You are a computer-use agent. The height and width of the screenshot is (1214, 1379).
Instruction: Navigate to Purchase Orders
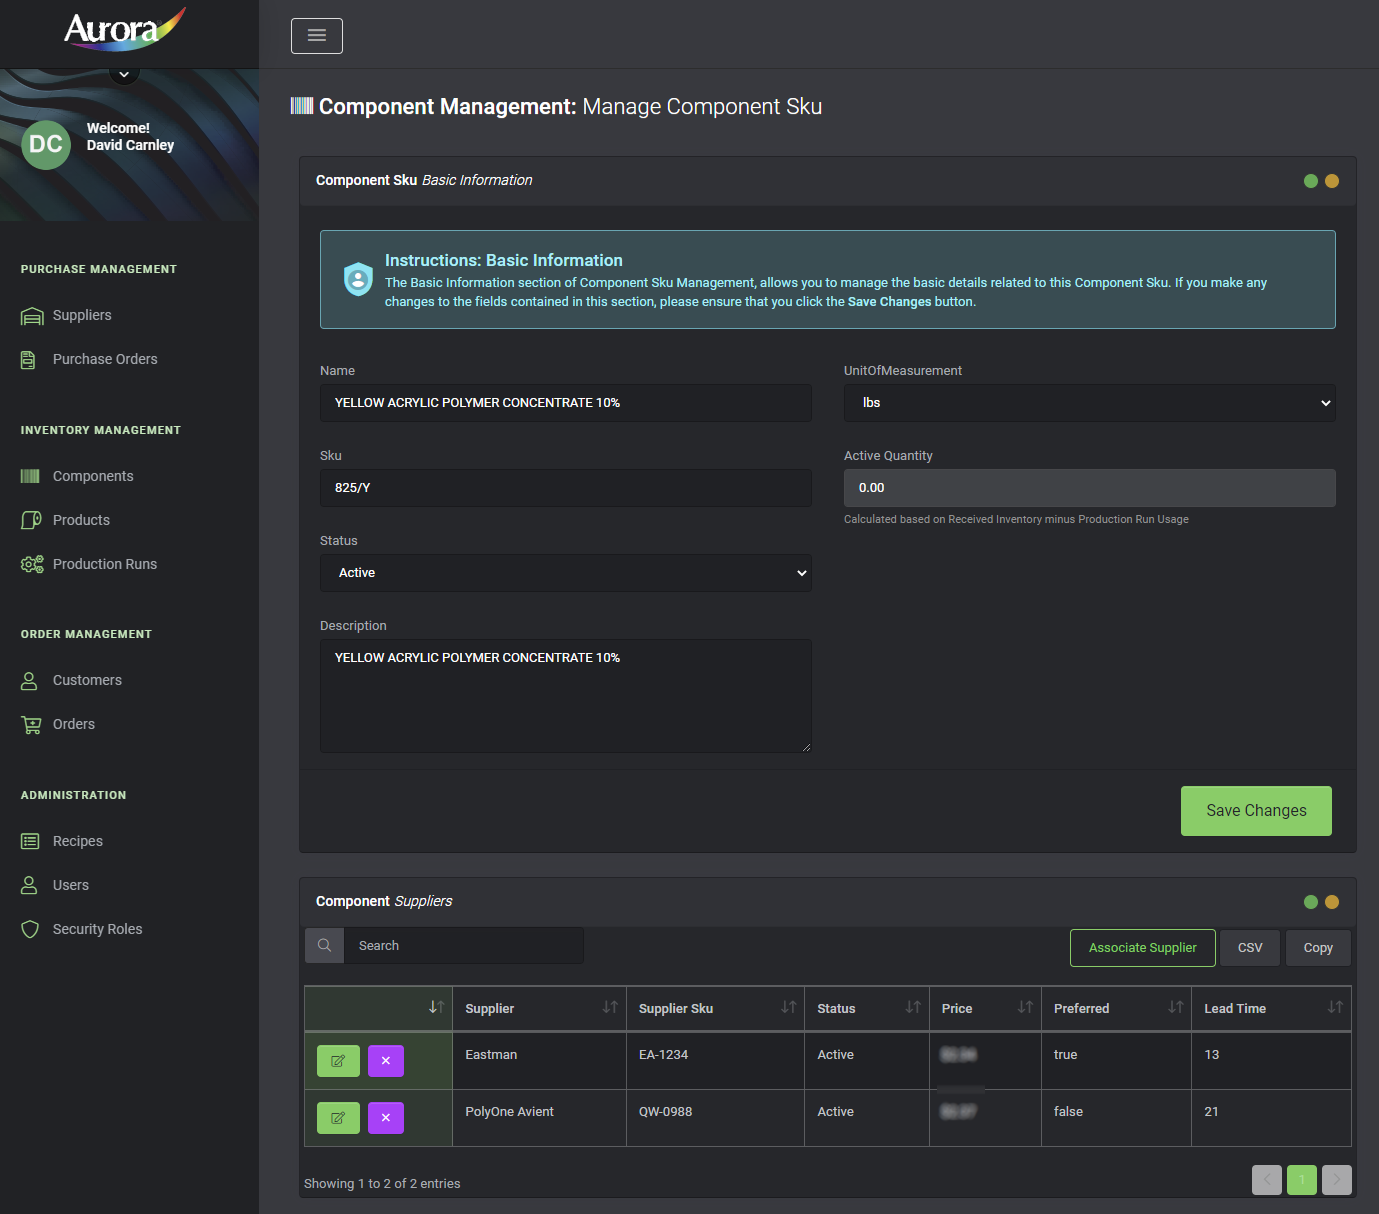click(105, 359)
